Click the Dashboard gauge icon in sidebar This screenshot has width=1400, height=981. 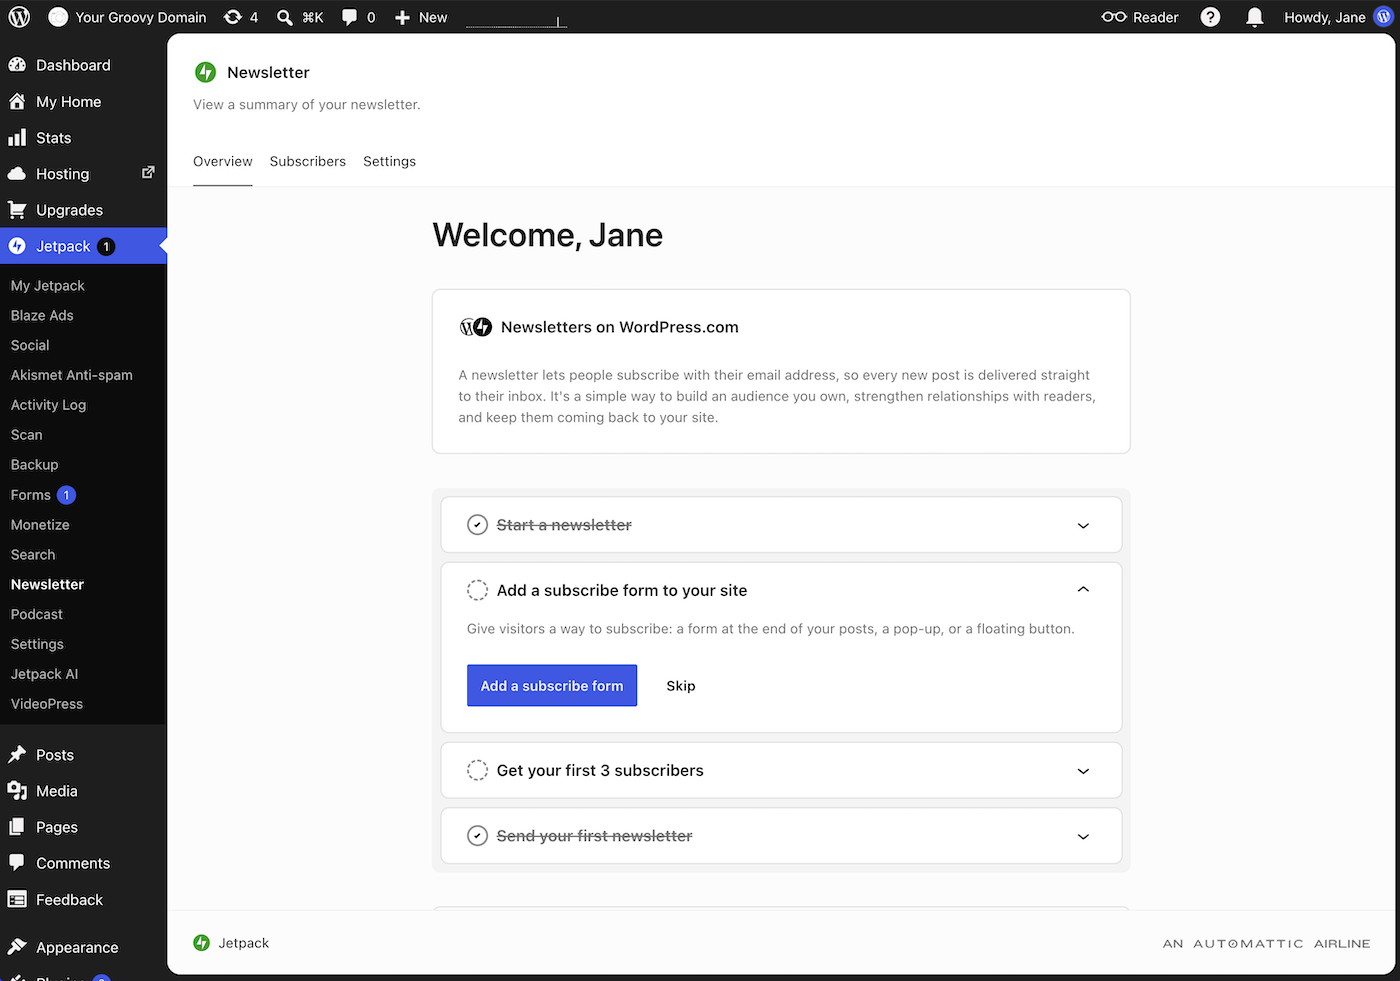coord(17,65)
